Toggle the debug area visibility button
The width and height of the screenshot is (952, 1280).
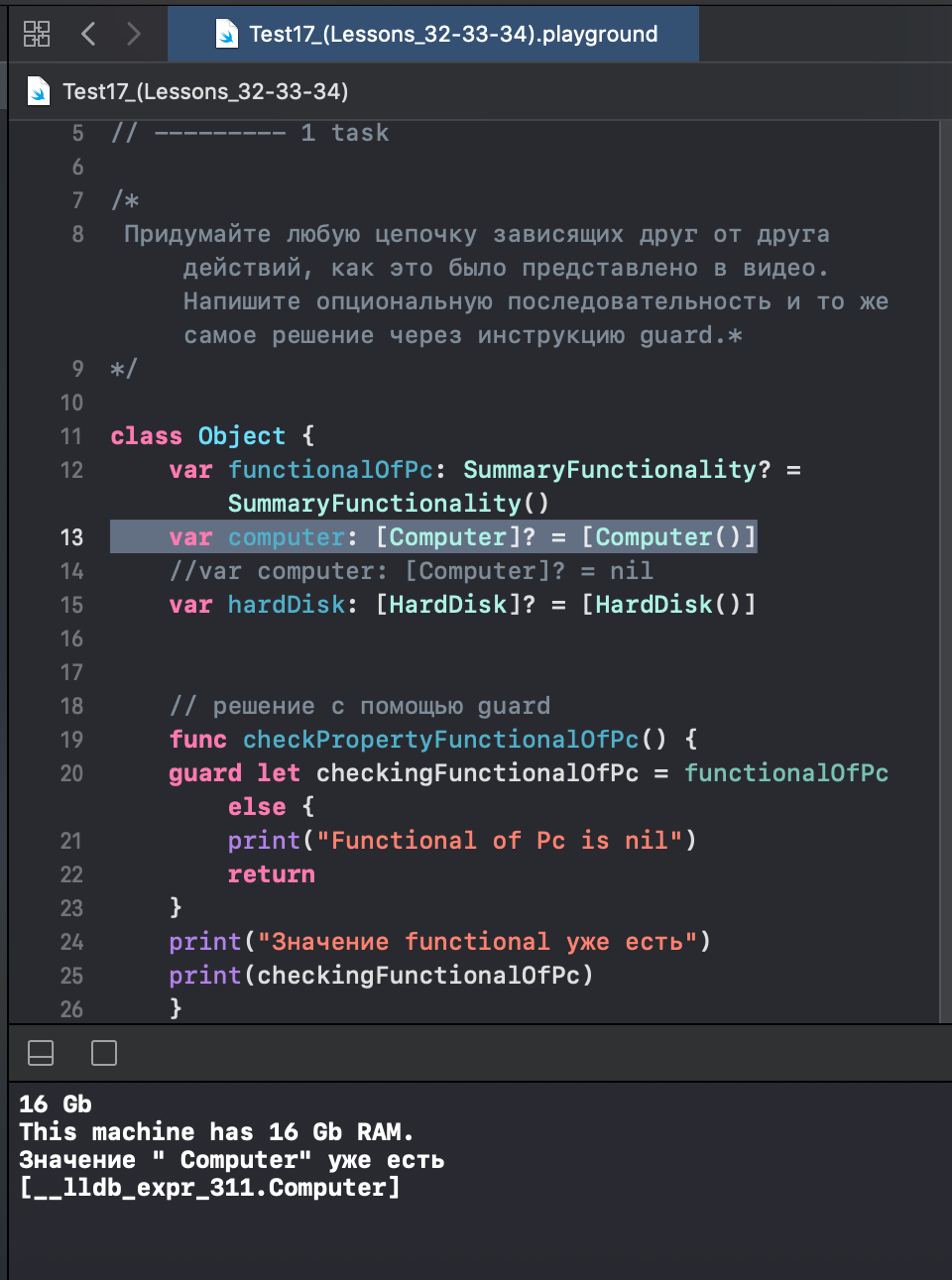pos(41,1053)
